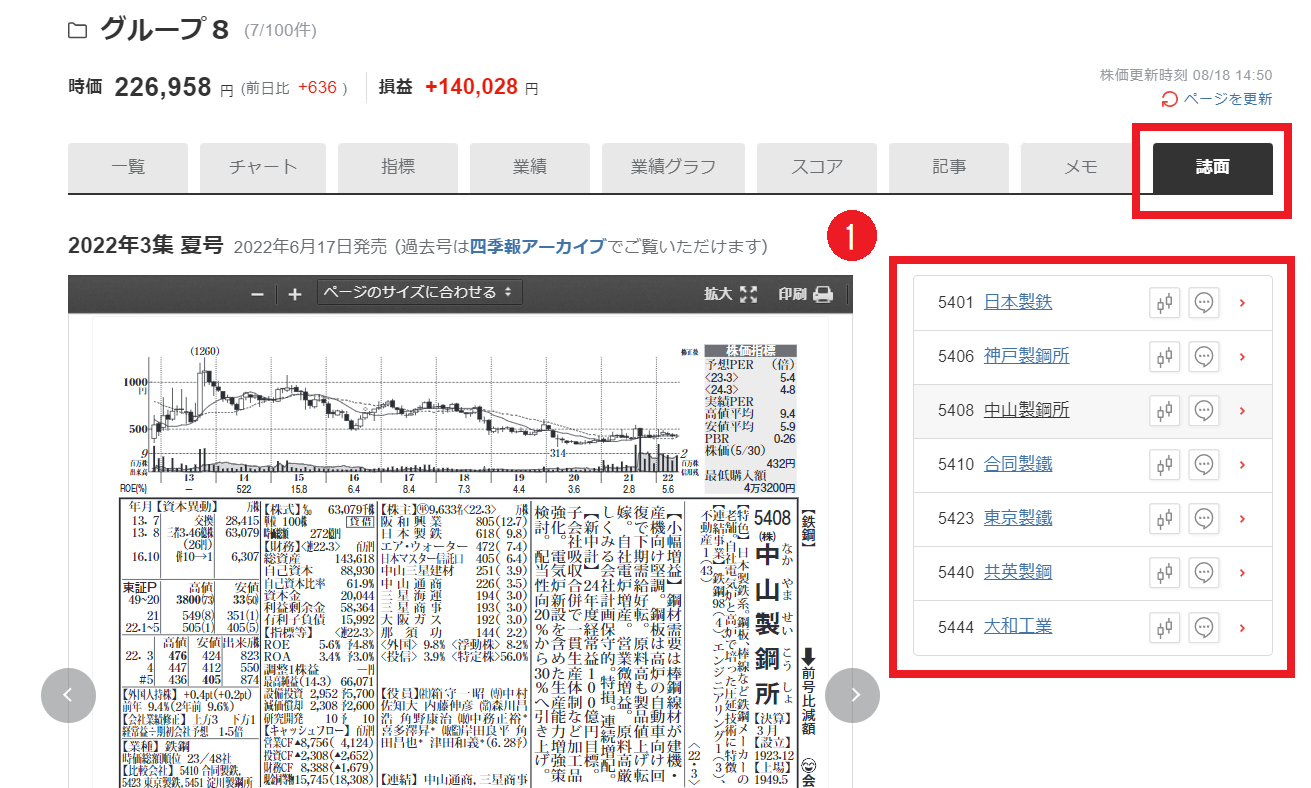Click the 損益 +140,028 value
This screenshot has height=788, width=1311.
coord(471,87)
